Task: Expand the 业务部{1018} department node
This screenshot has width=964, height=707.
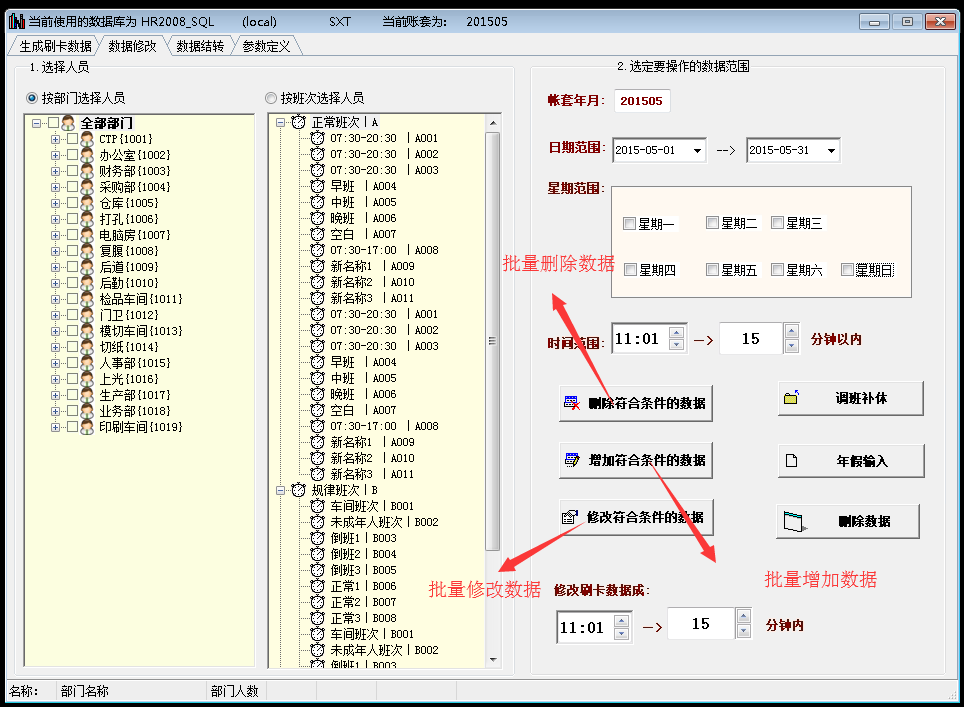Action: pos(55,411)
